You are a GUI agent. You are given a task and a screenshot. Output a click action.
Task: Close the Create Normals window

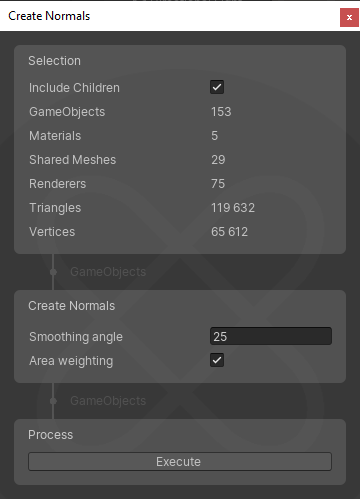(349, 17)
